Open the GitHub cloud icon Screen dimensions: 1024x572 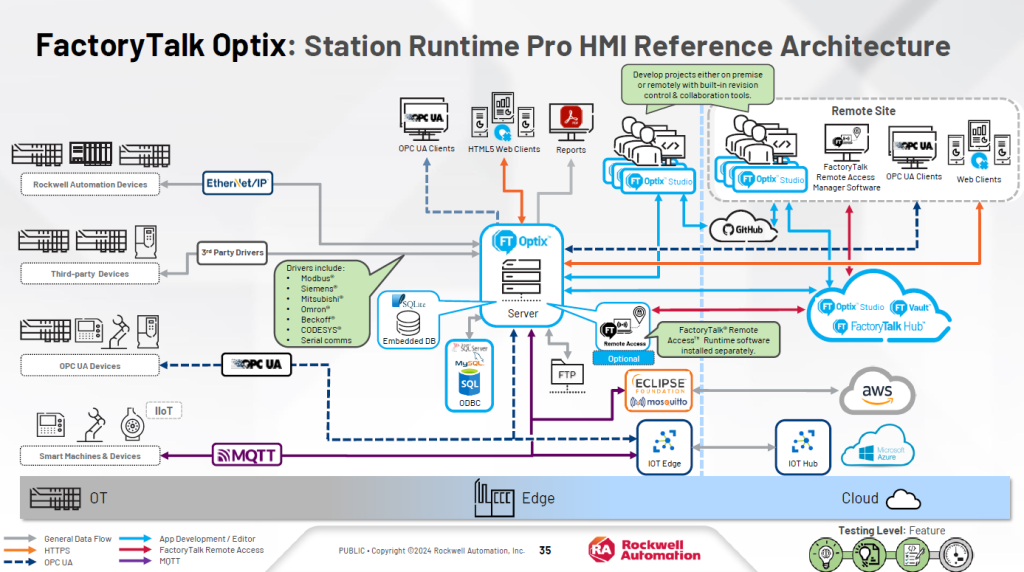point(743,228)
